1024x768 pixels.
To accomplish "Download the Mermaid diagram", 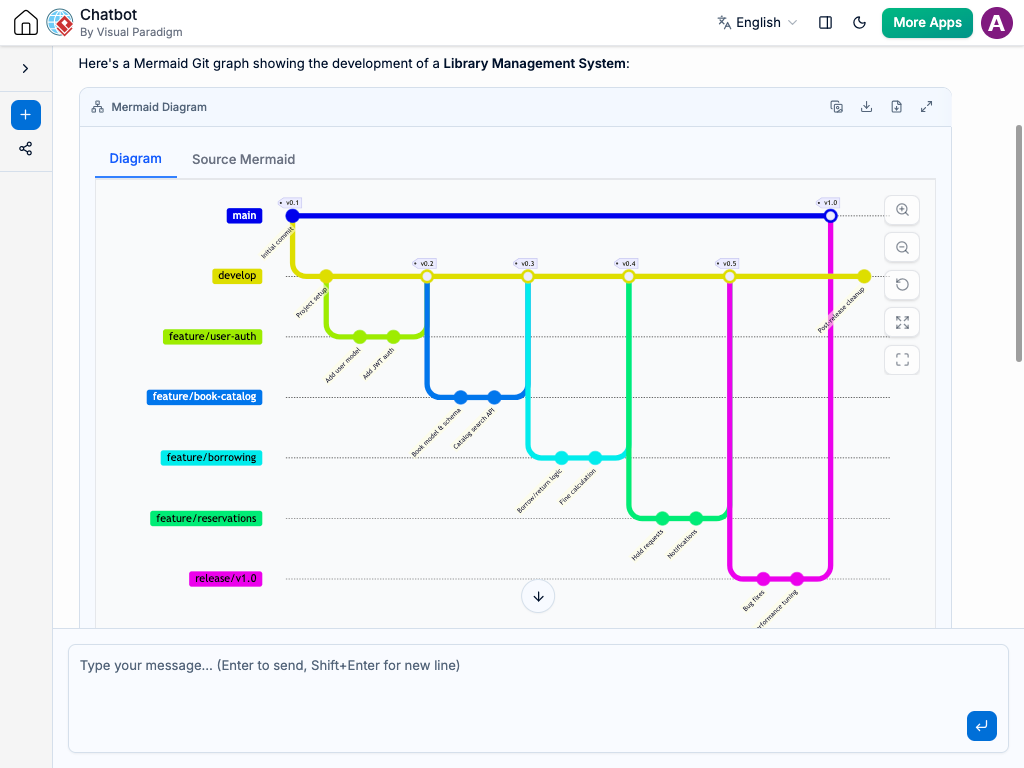I will (x=867, y=106).
